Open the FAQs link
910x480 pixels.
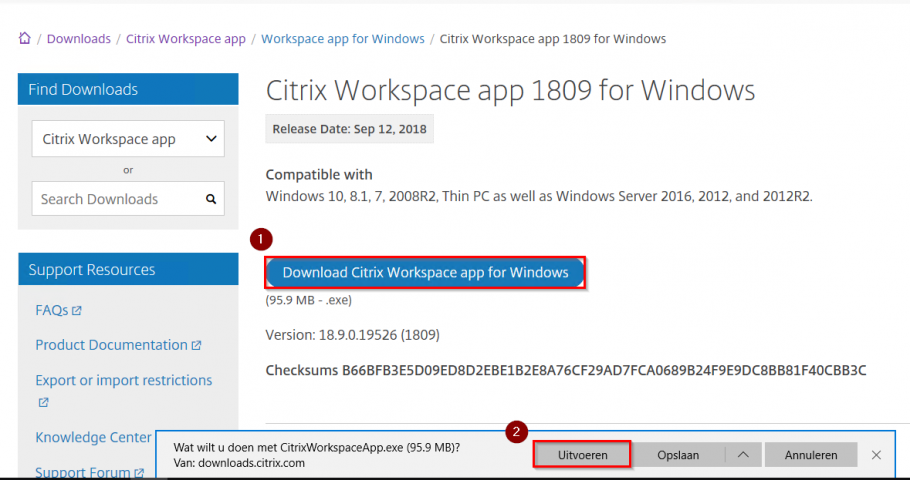click(52, 310)
